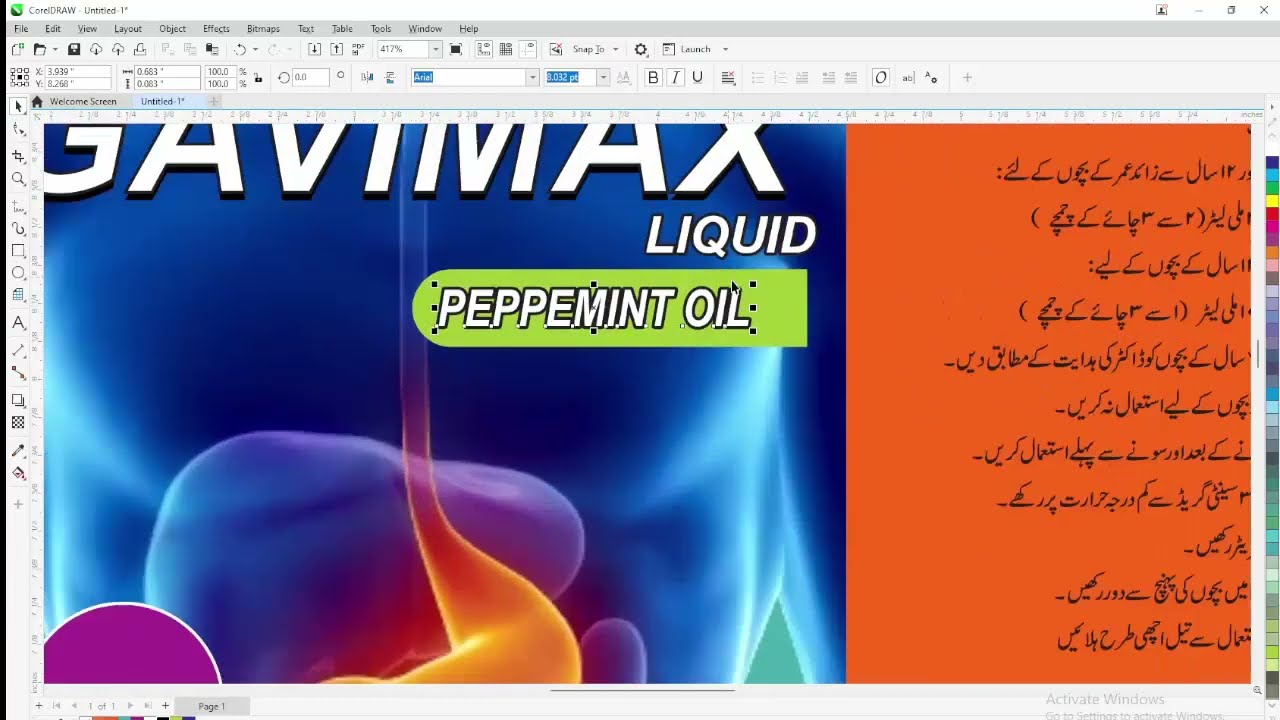Open the font size dropdown arrow
The width and height of the screenshot is (1280, 720).
pyautogui.click(x=603, y=77)
